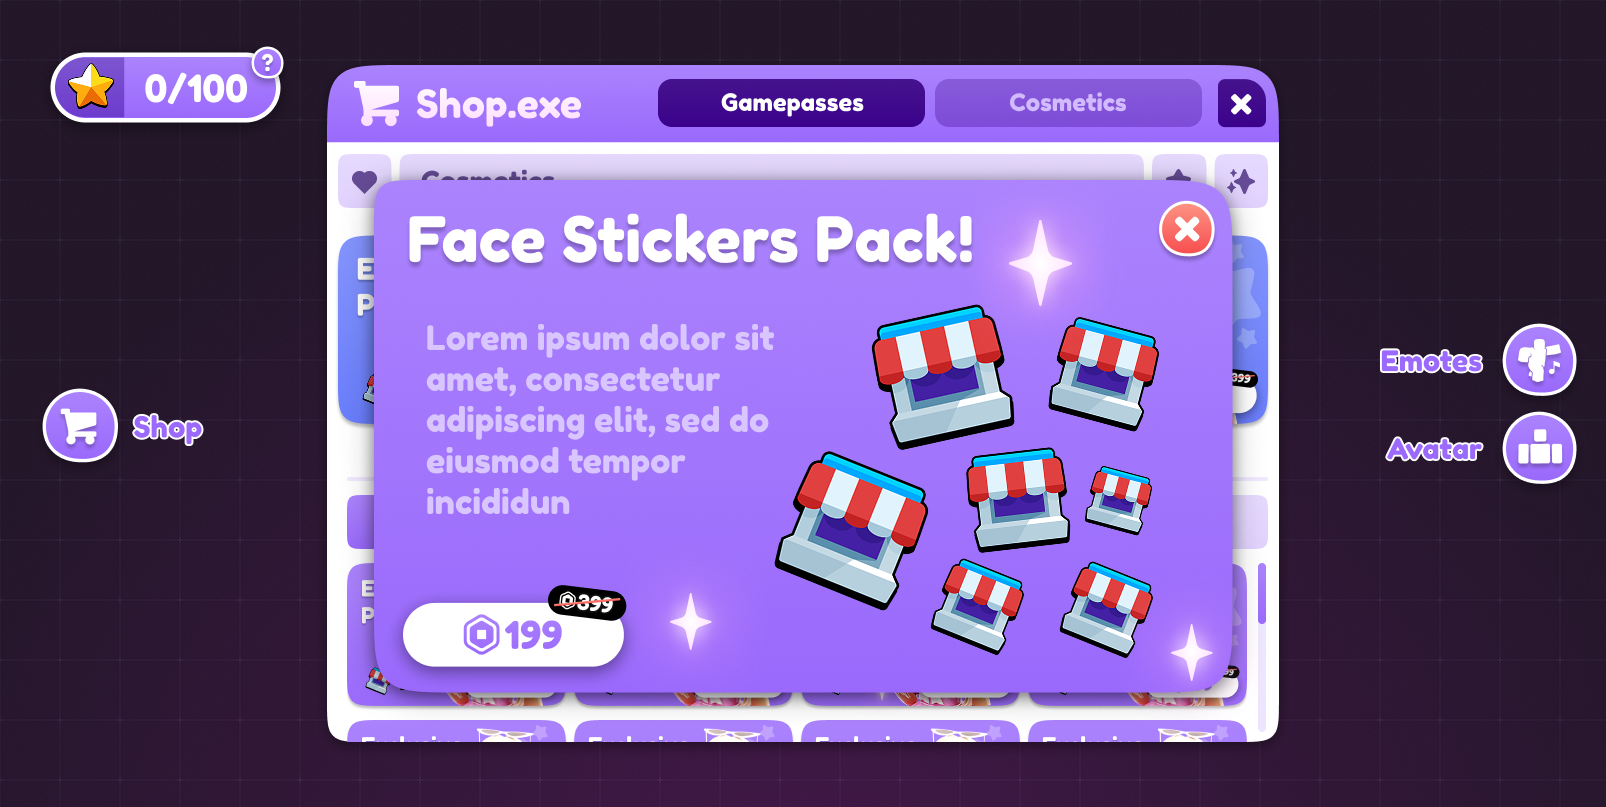Image resolution: width=1606 pixels, height=807 pixels.
Task: Click the question mark help badge
Action: pos(267,63)
